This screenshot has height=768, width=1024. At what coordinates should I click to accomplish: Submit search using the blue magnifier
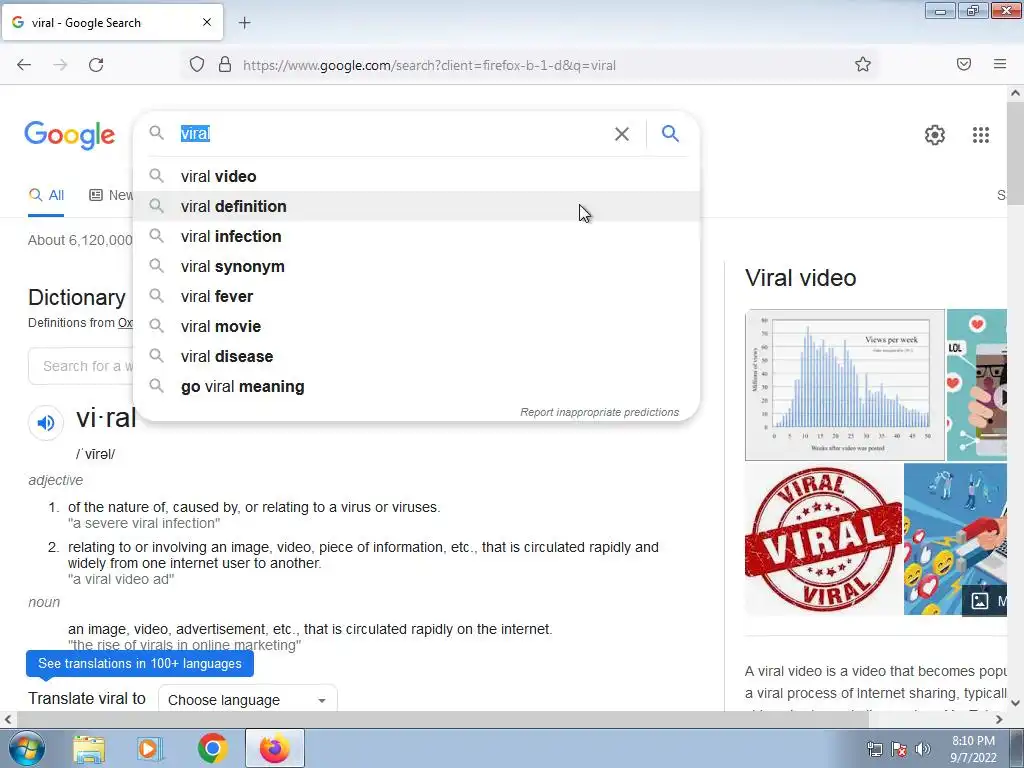point(670,134)
